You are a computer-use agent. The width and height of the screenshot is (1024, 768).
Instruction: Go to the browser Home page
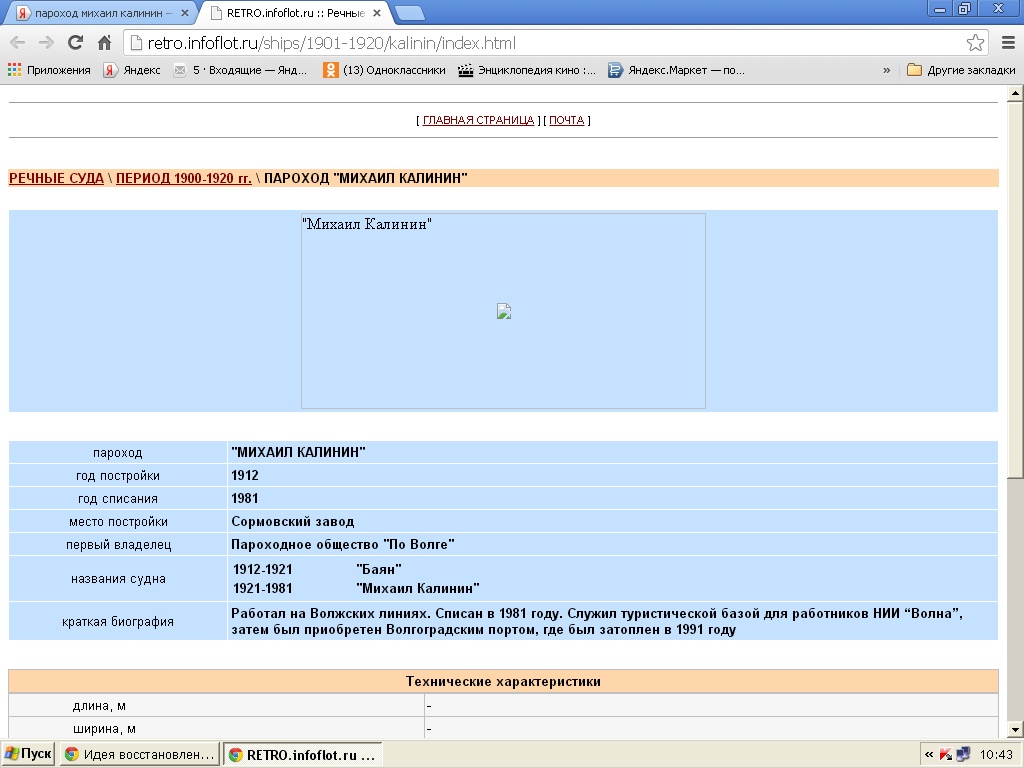click(104, 43)
